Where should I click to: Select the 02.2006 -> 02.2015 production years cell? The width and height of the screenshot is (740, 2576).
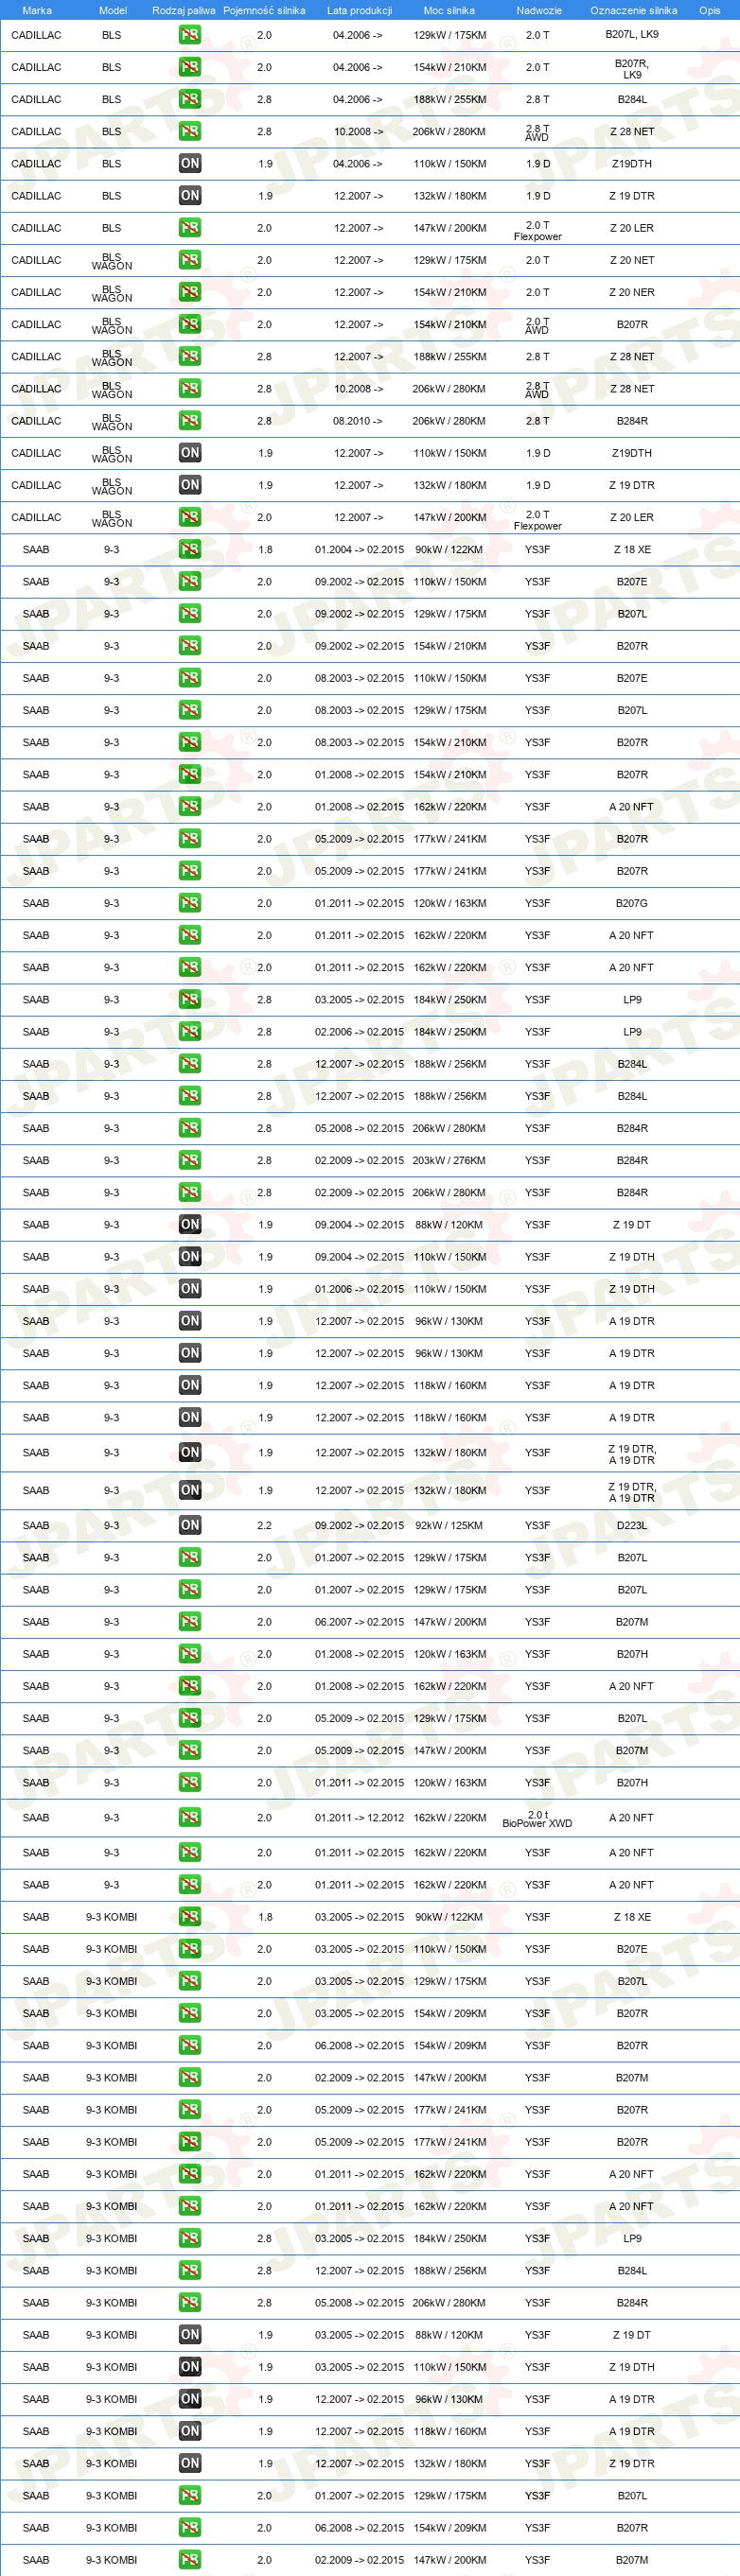[359, 1031]
